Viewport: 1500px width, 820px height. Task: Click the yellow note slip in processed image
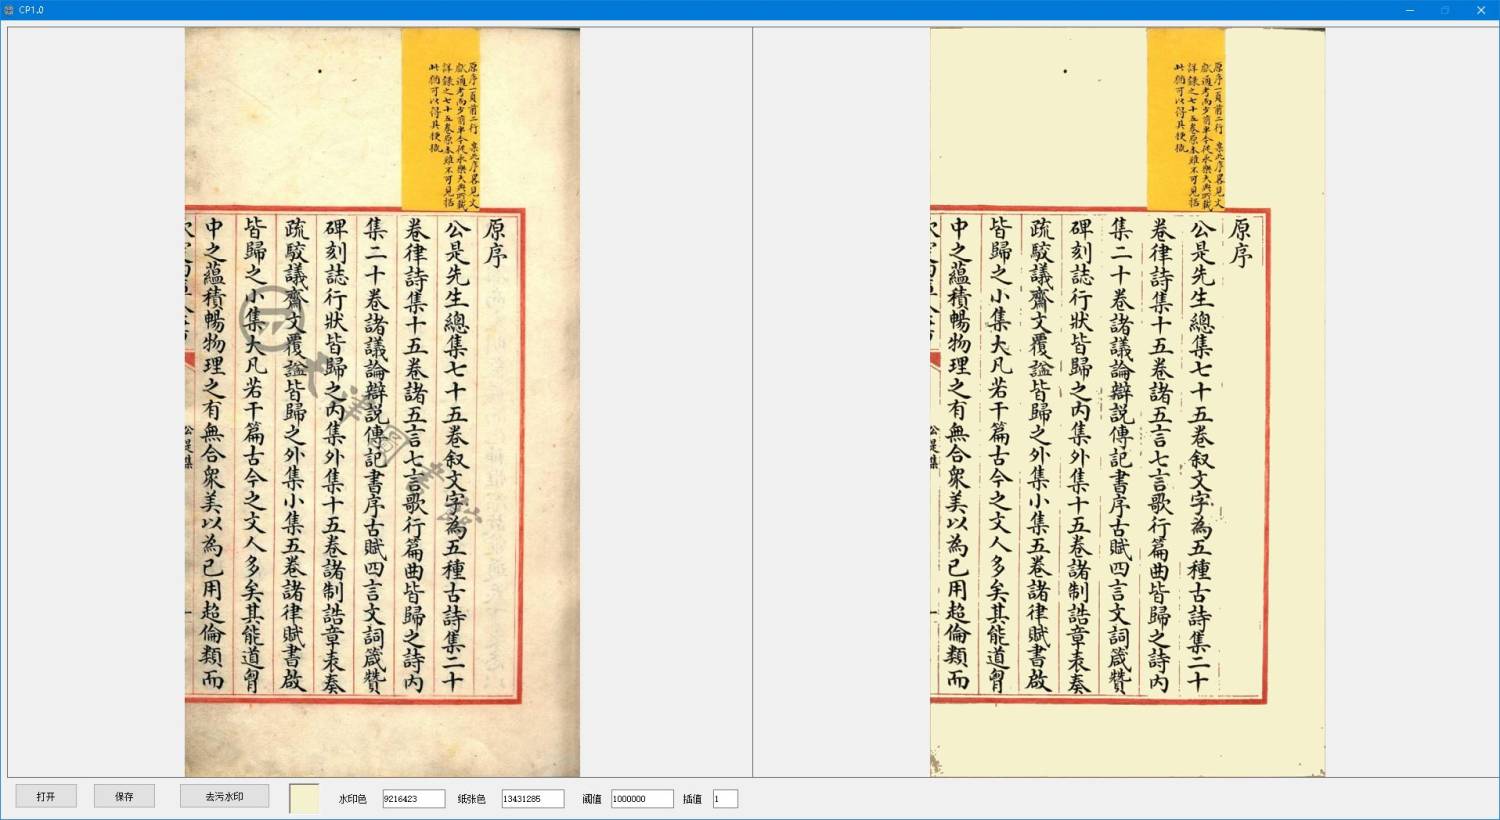click(1185, 120)
